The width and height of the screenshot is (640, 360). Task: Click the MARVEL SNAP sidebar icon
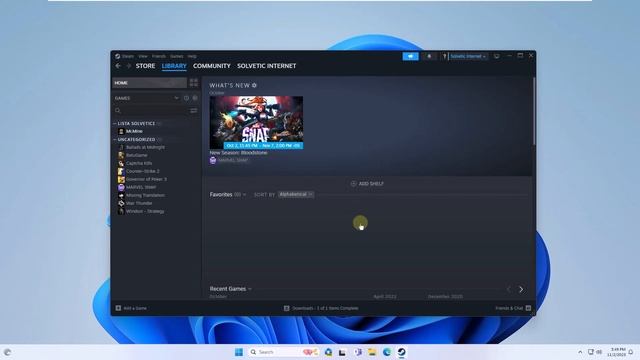pos(121,187)
